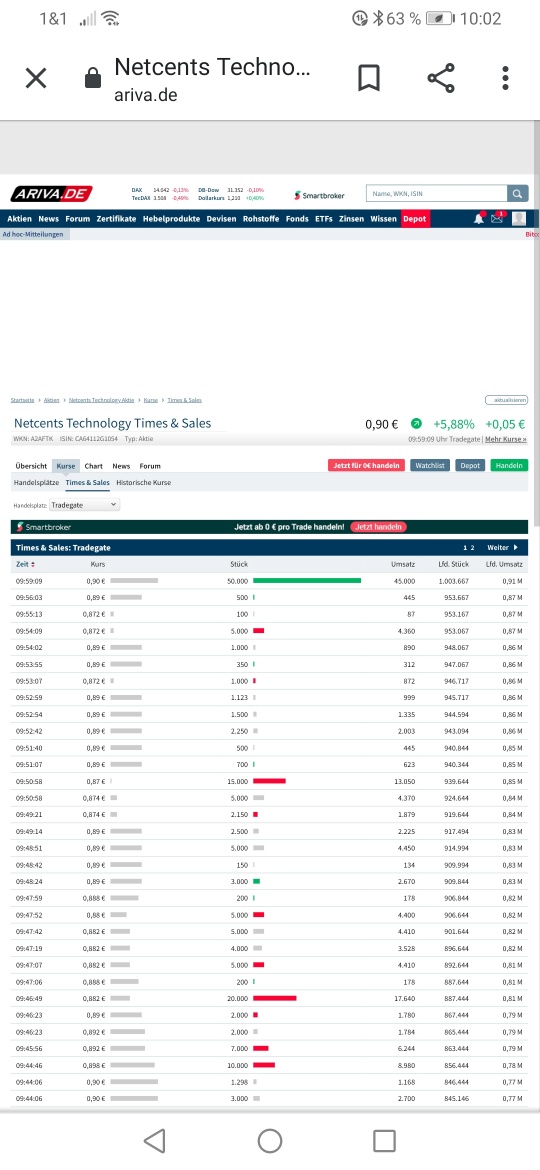Tap the Android recent apps button
Screen dimensions: 540x1170
point(384,1140)
